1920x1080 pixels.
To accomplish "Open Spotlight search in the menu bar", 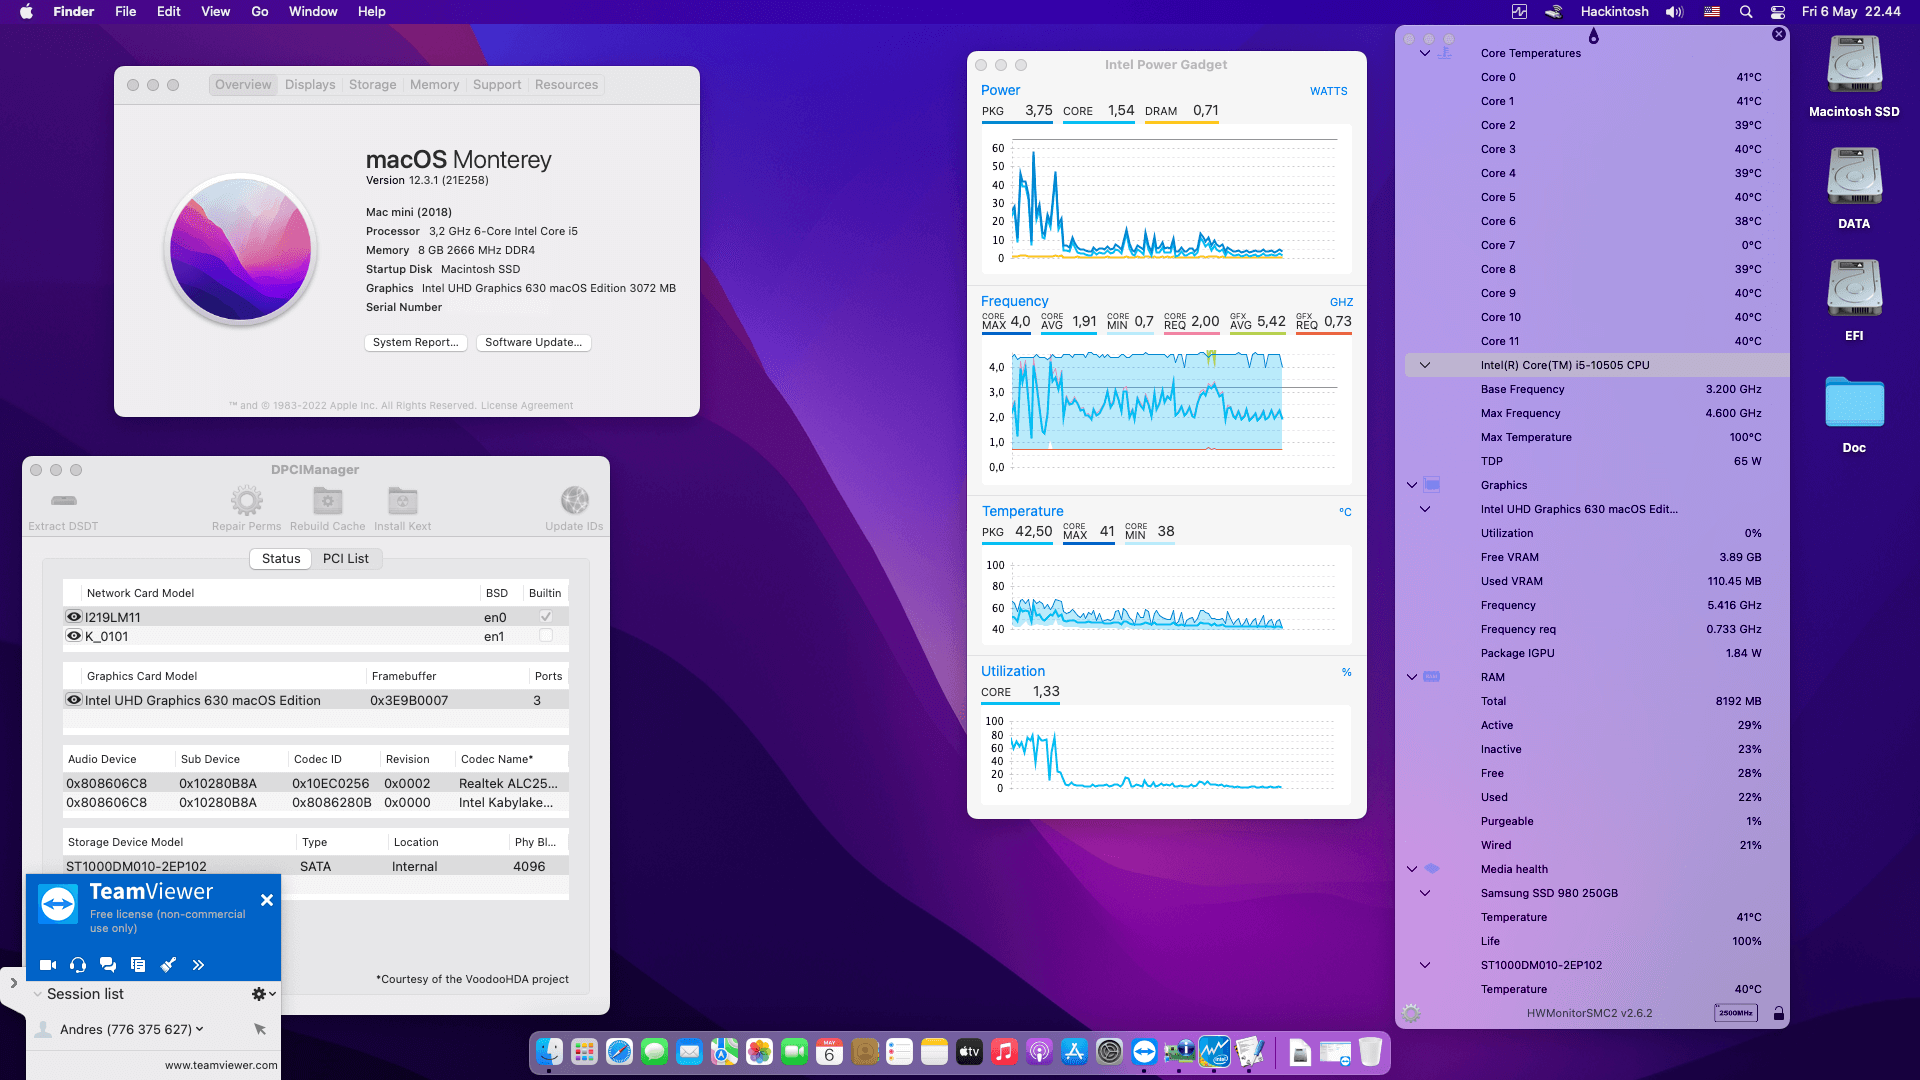I will point(1746,12).
